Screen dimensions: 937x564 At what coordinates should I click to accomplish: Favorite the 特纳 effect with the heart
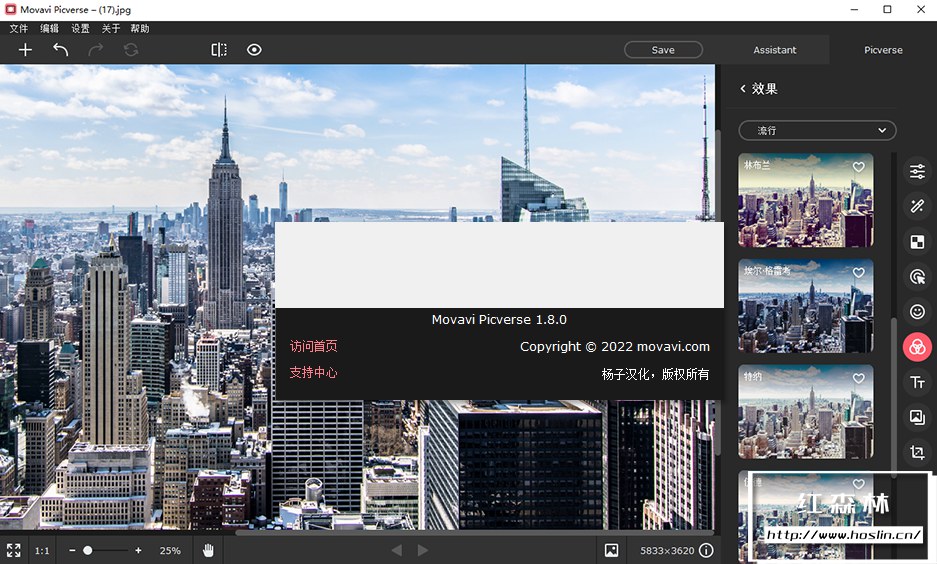pos(859,378)
